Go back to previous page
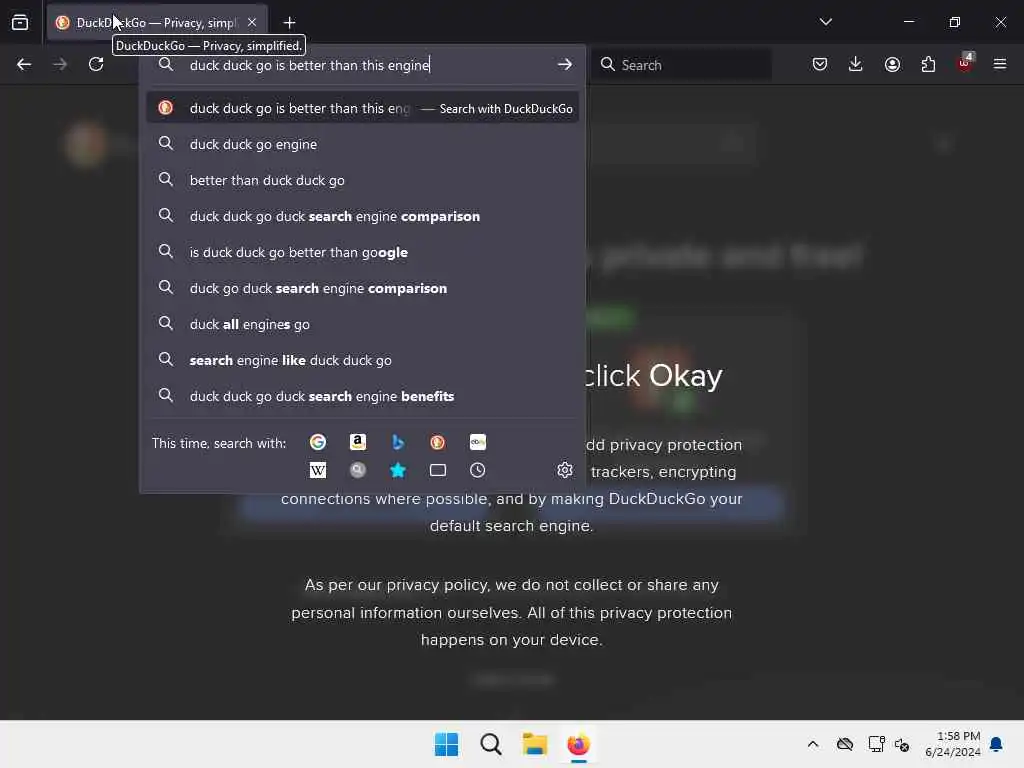The height and width of the screenshot is (768, 1024). point(24,64)
